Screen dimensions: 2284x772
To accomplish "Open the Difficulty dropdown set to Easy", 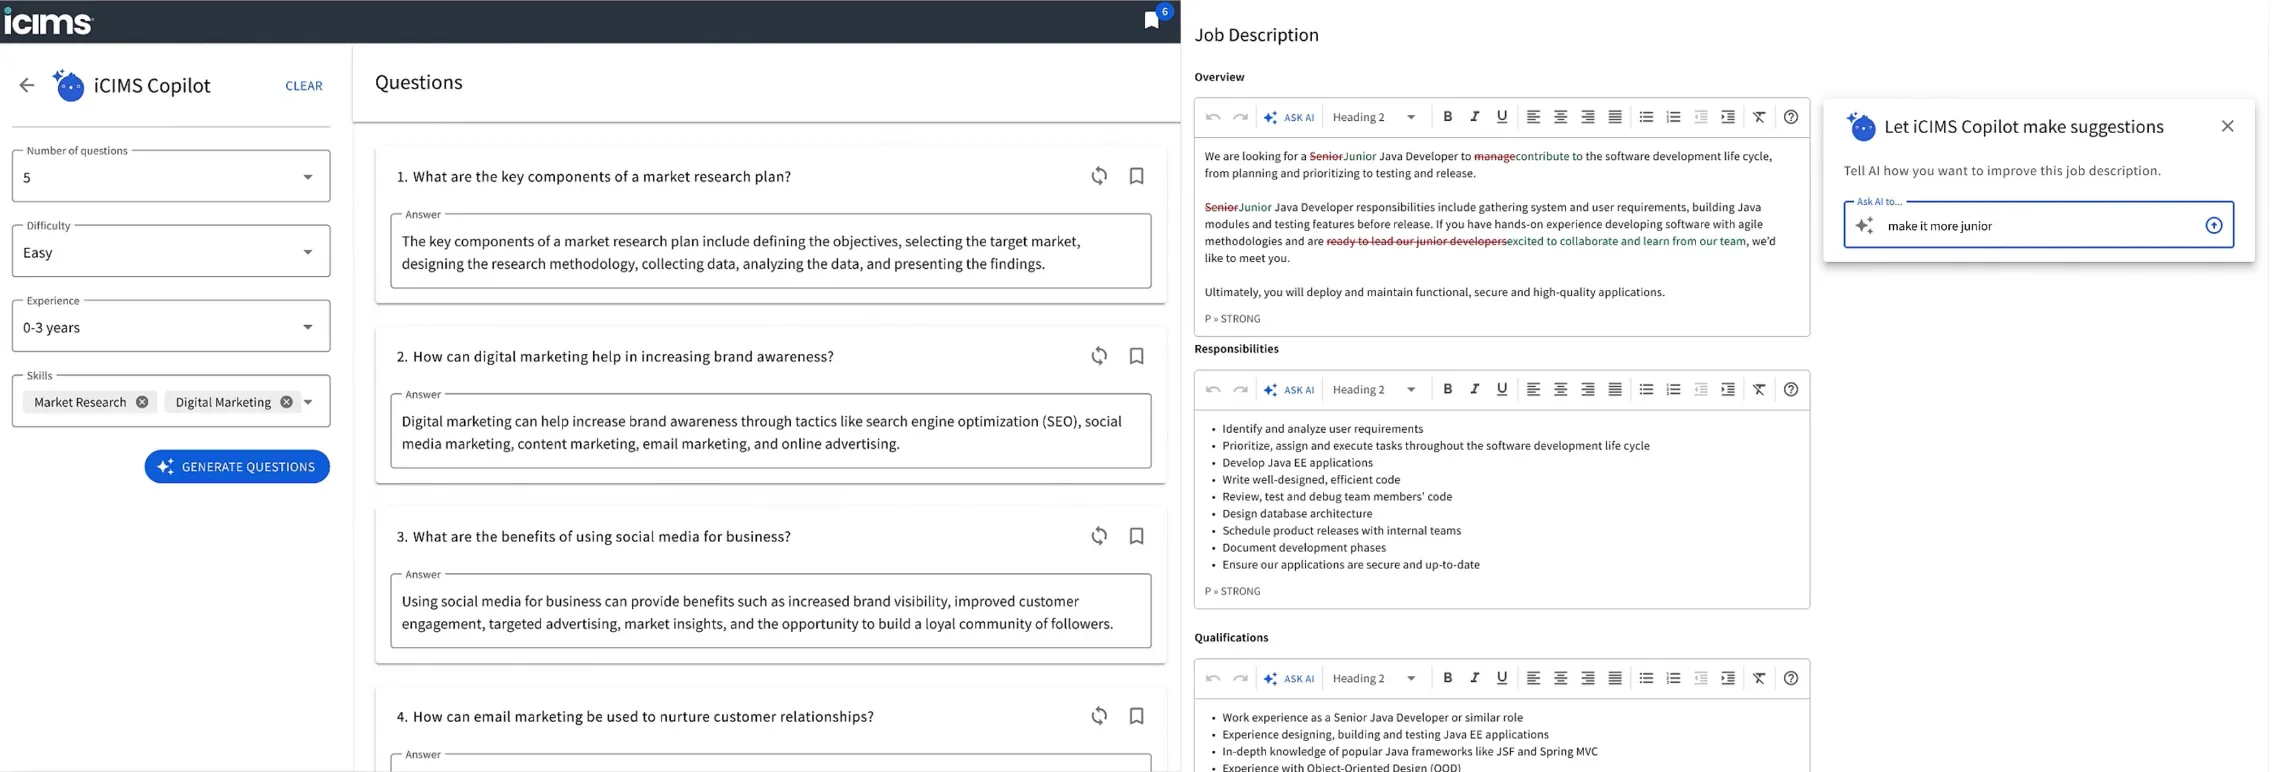I will point(172,252).
